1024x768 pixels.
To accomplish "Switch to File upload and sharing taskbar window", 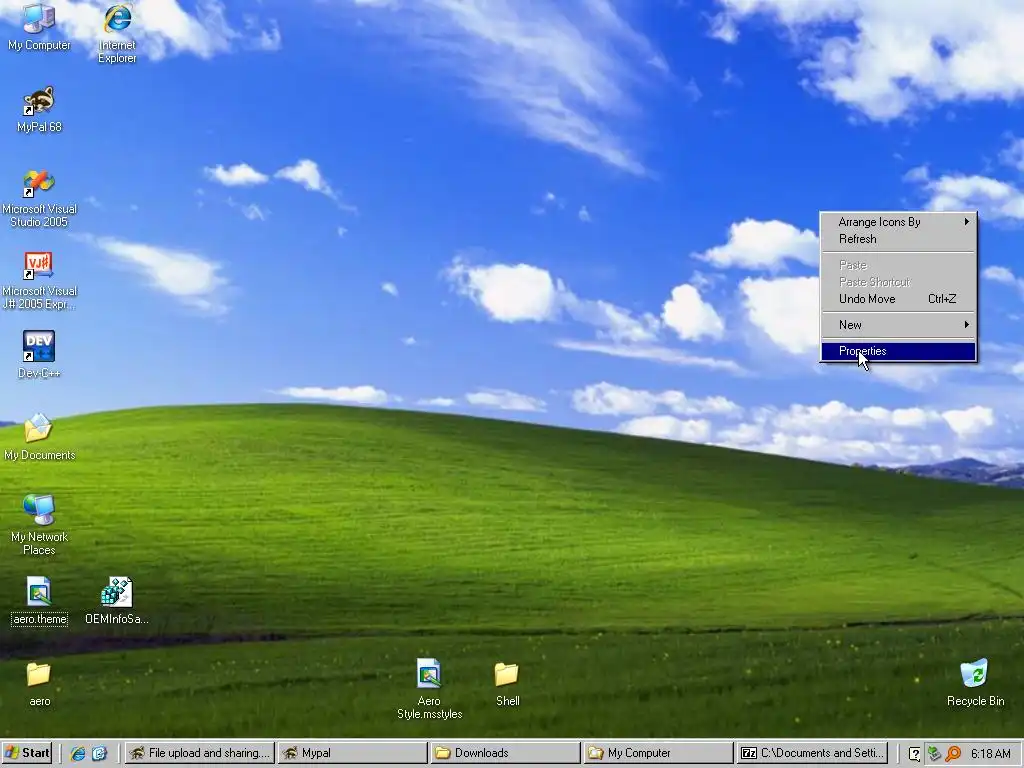I will pos(199,753).
